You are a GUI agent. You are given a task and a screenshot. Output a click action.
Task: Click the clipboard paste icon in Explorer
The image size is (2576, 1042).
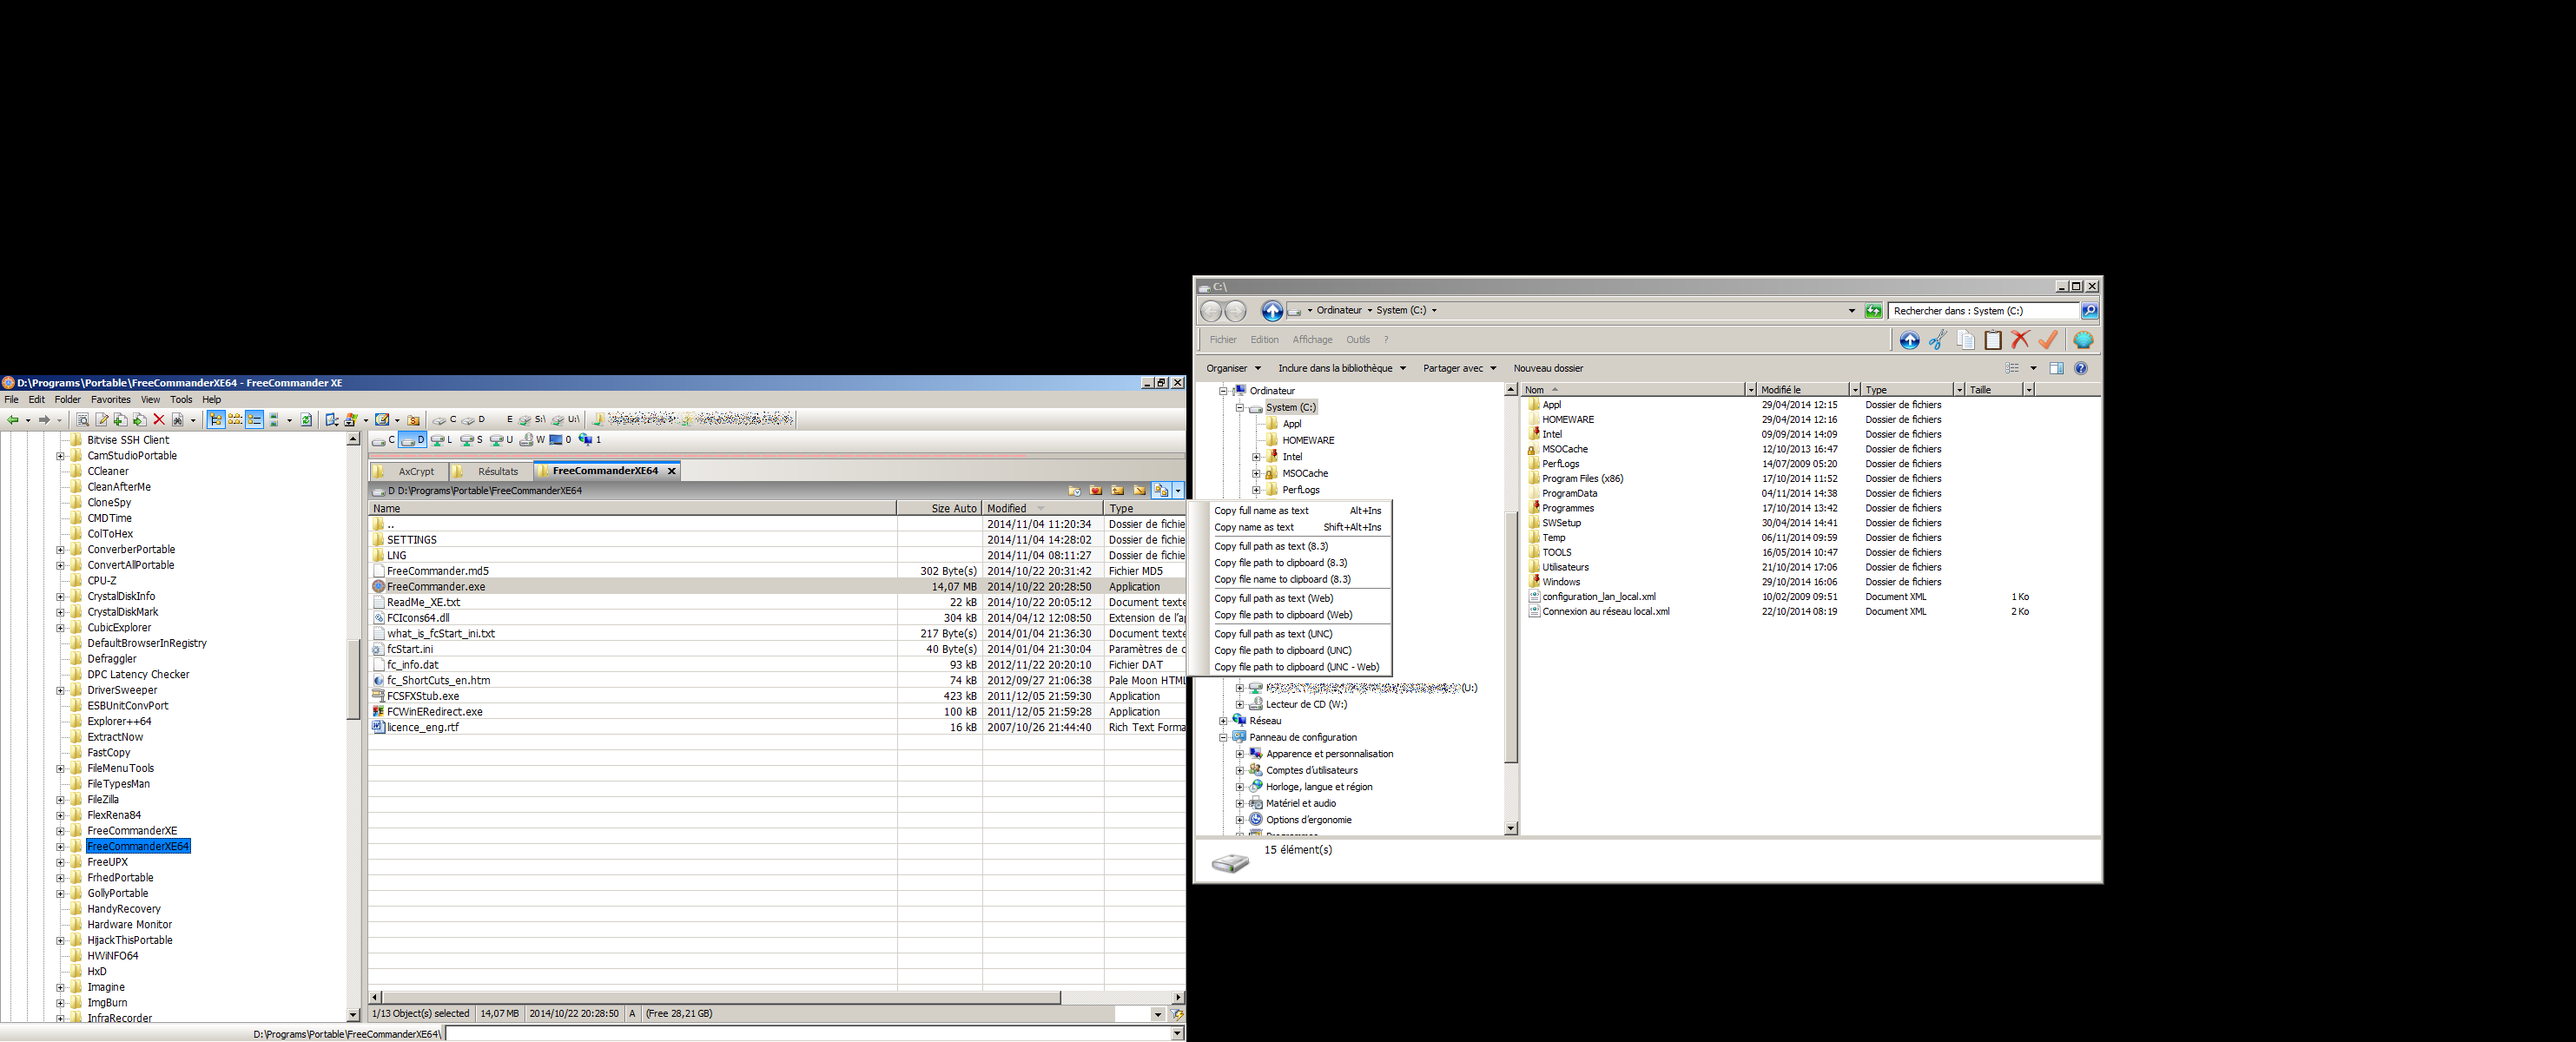[x=1993, y=340]
